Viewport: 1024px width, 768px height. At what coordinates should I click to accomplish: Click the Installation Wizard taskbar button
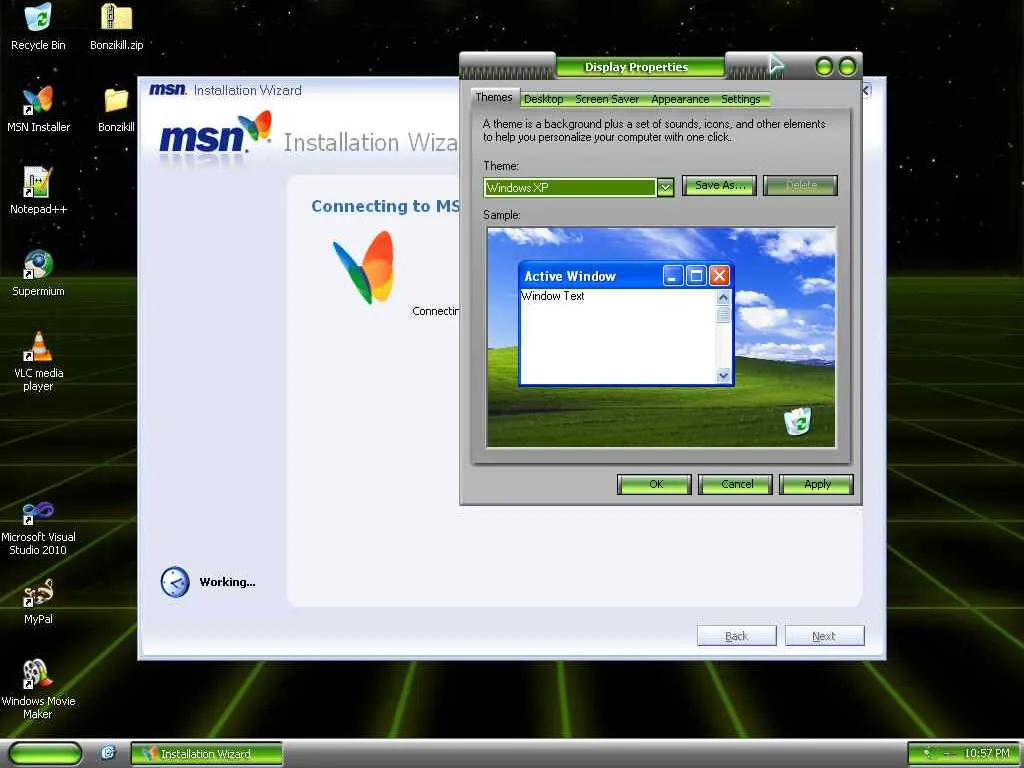[206, 754]
